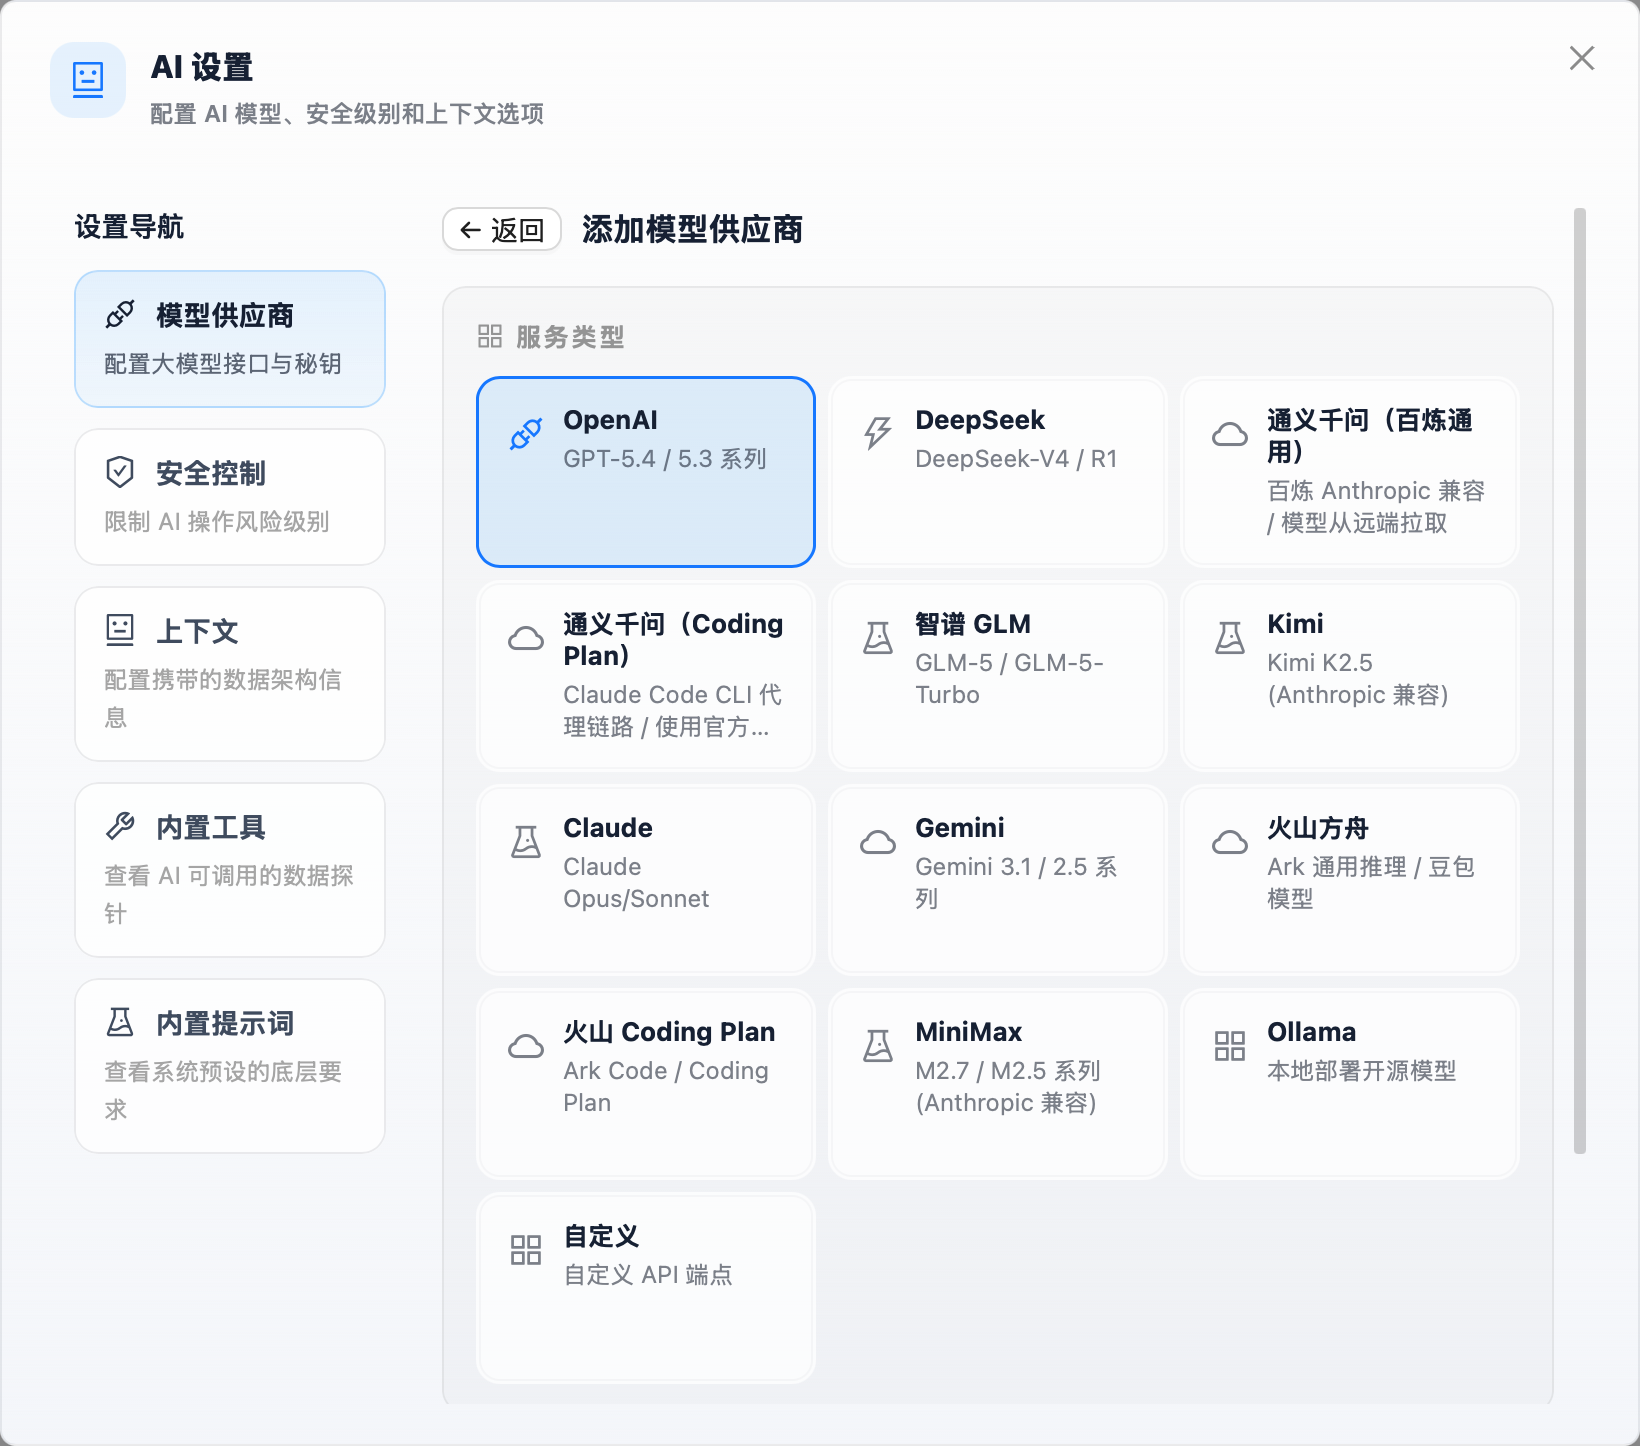Click the text GPT-5.4 / 5.3 系列

click(x=665, y=459)
